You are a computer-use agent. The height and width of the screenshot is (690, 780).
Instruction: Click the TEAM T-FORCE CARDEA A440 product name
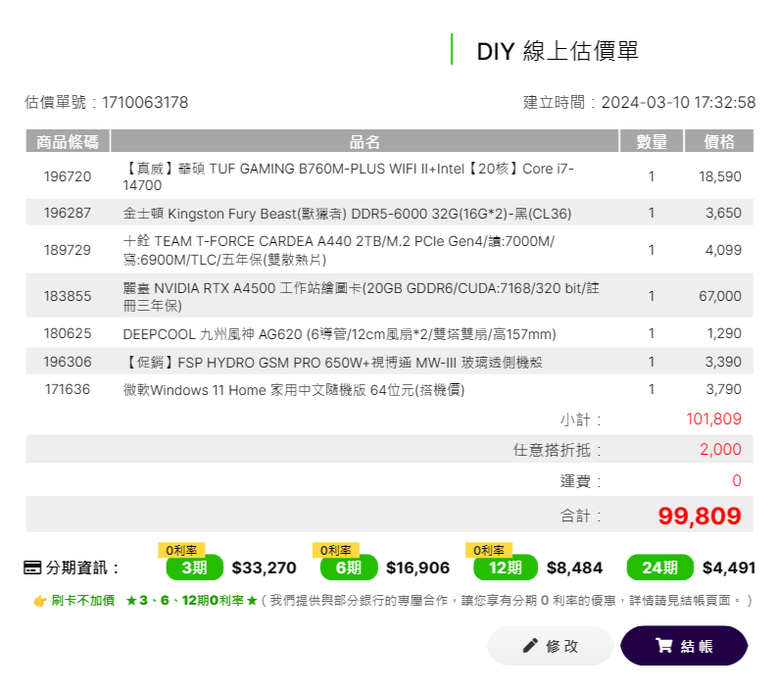pyautogui.click(x=338, y=250)
